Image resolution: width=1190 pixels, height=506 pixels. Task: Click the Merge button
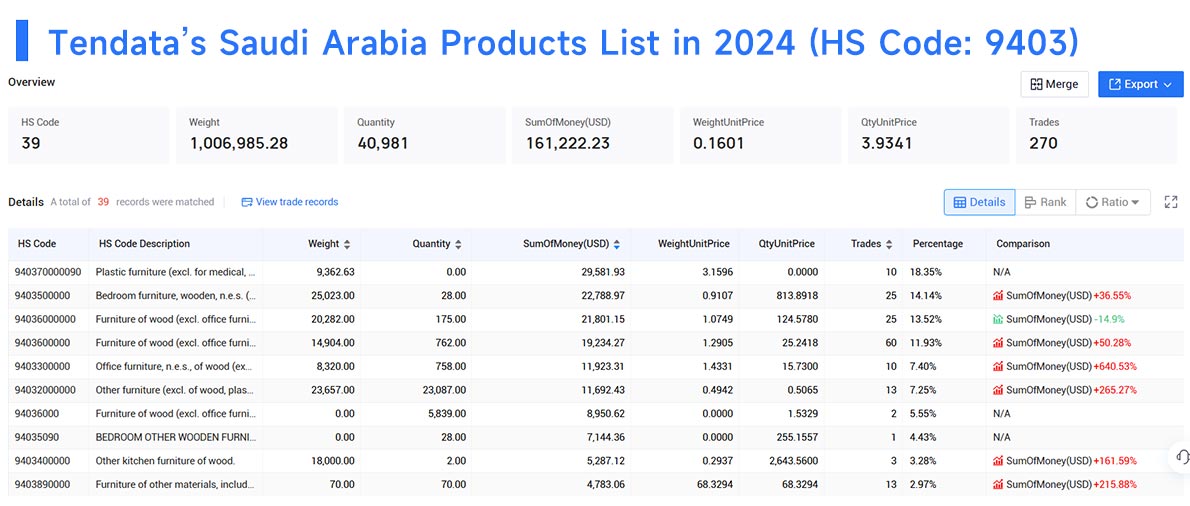point(1054,84)
